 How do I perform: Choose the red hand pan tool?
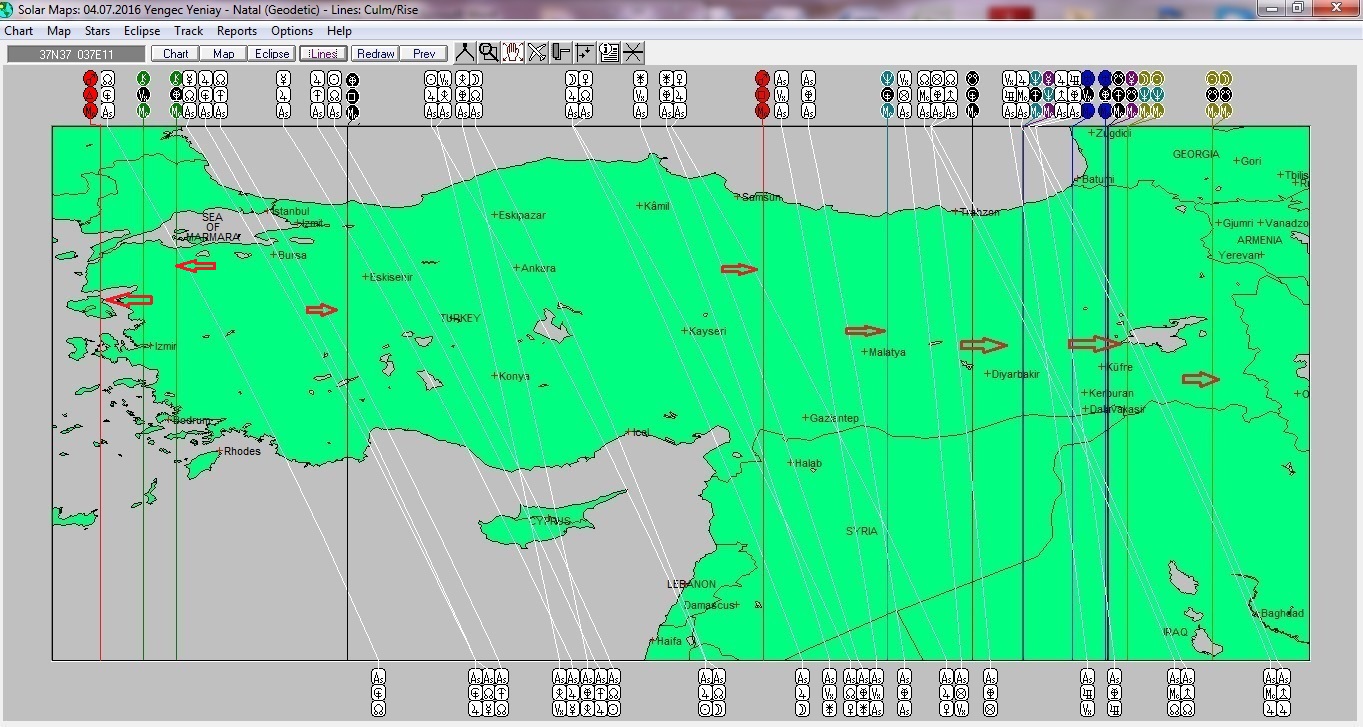[513, 53]
